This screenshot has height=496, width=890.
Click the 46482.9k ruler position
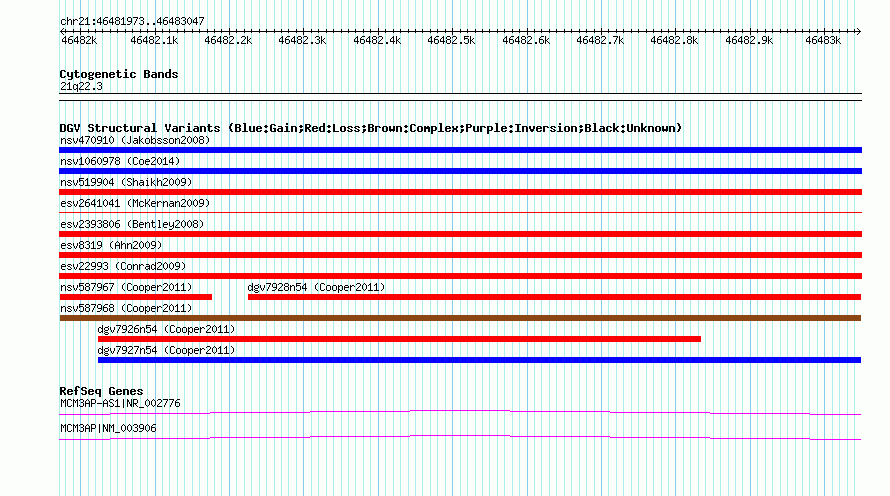pos(749,40)
